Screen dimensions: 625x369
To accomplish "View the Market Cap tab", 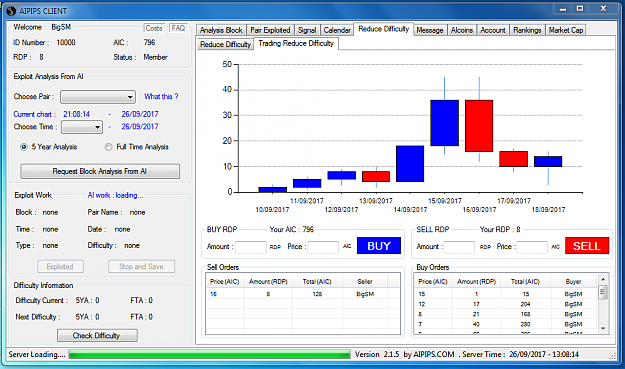I will (566, 30).
